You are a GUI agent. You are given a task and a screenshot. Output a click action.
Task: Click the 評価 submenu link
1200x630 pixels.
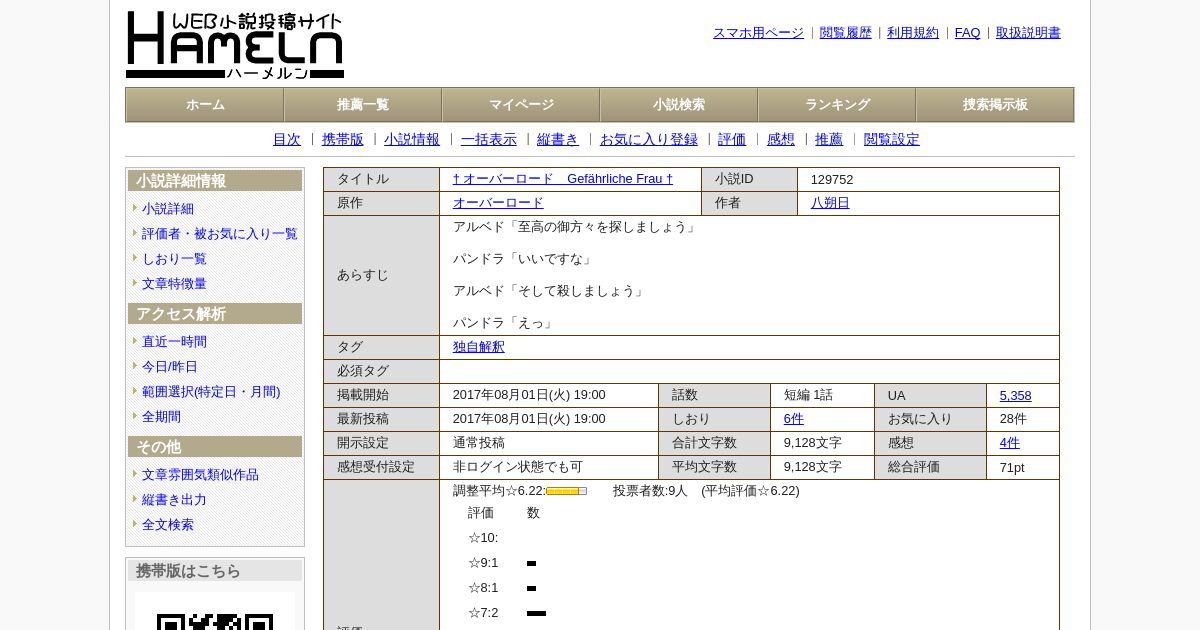[732, 140]
